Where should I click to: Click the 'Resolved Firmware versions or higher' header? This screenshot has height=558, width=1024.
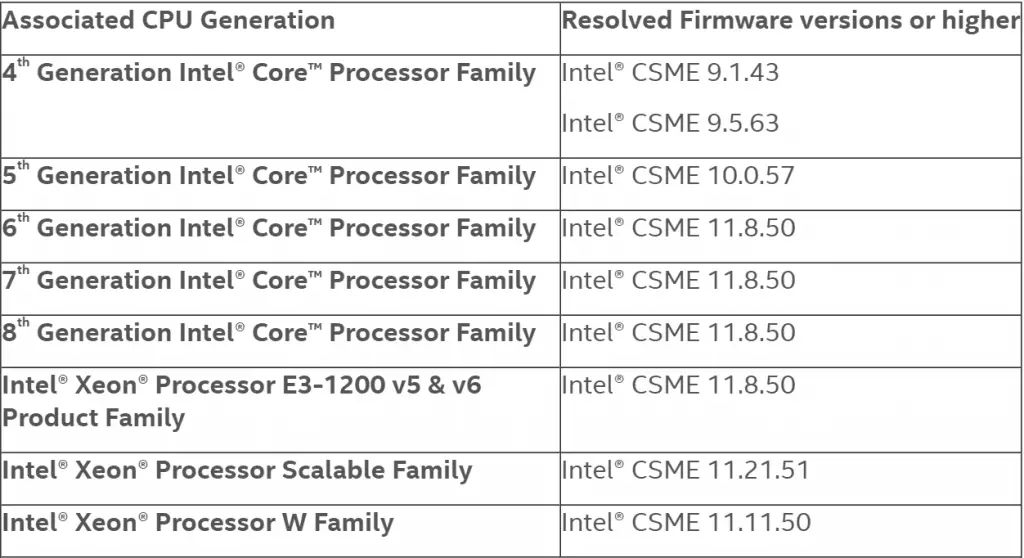click(790, 20)
